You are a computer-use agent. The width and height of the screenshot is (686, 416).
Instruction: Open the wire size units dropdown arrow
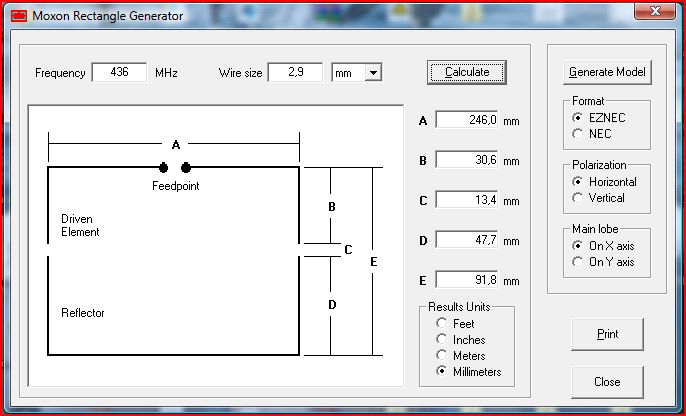(x=373, y=73)
